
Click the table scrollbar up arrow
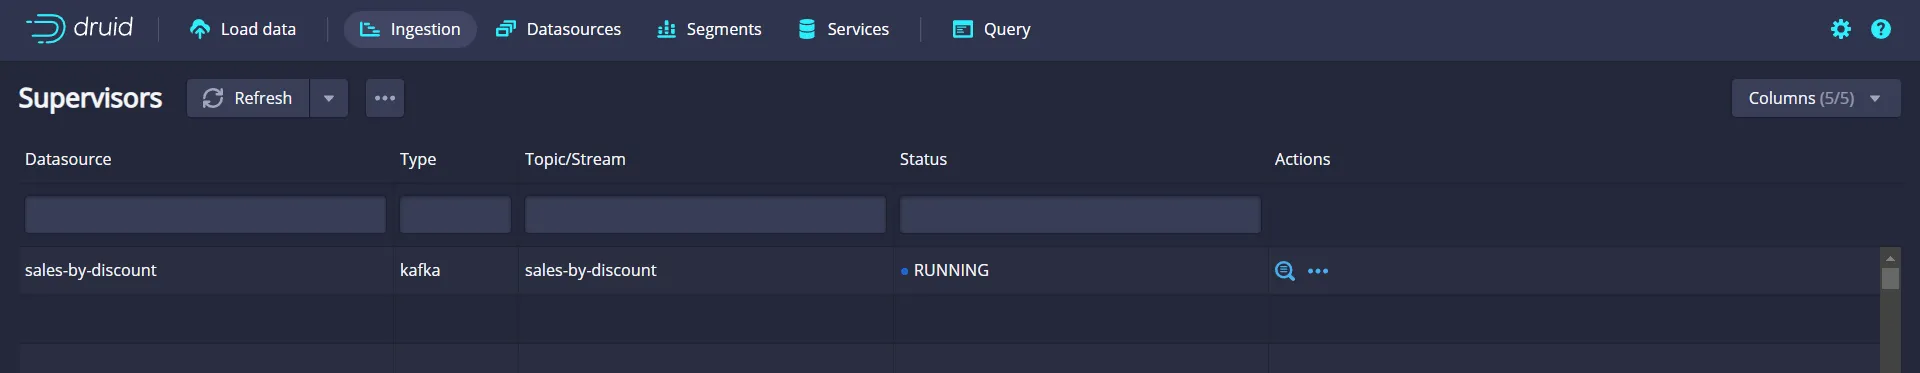1890,258
